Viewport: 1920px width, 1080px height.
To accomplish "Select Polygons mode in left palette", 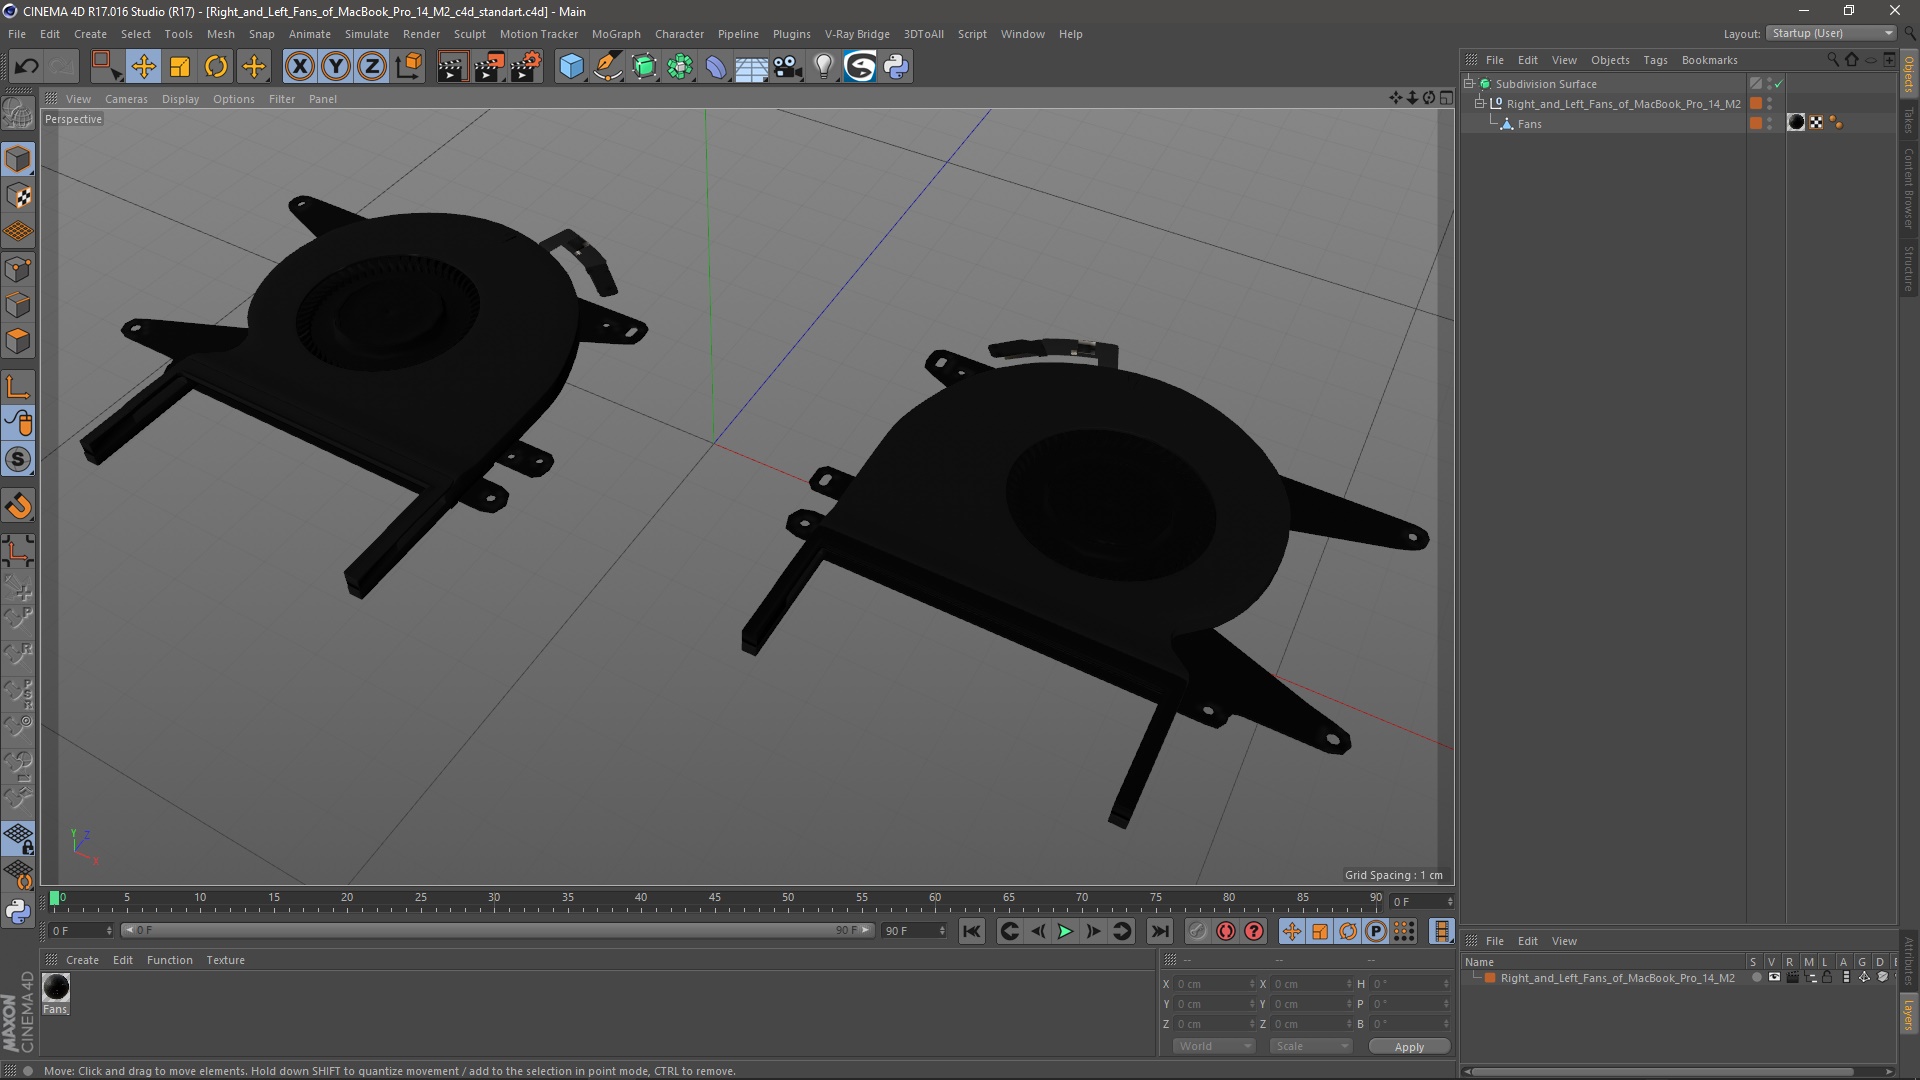I will (18, 341).
